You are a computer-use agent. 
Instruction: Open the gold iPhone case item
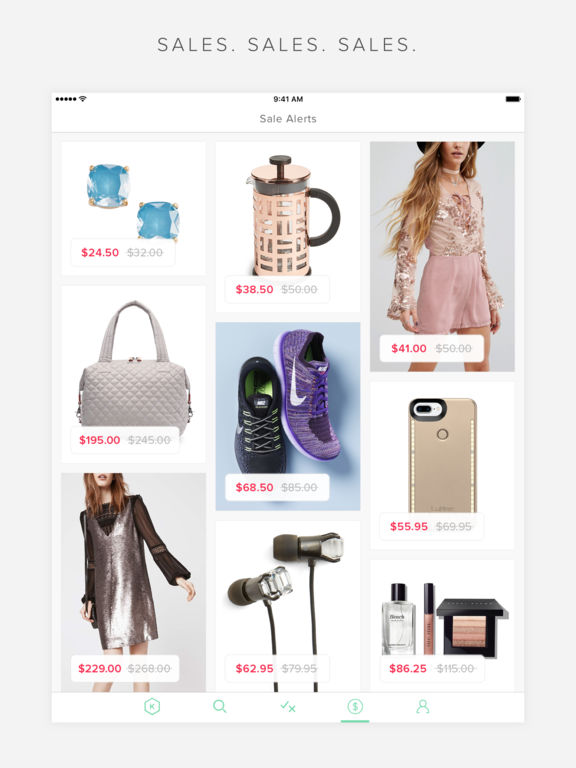point(442,465)
